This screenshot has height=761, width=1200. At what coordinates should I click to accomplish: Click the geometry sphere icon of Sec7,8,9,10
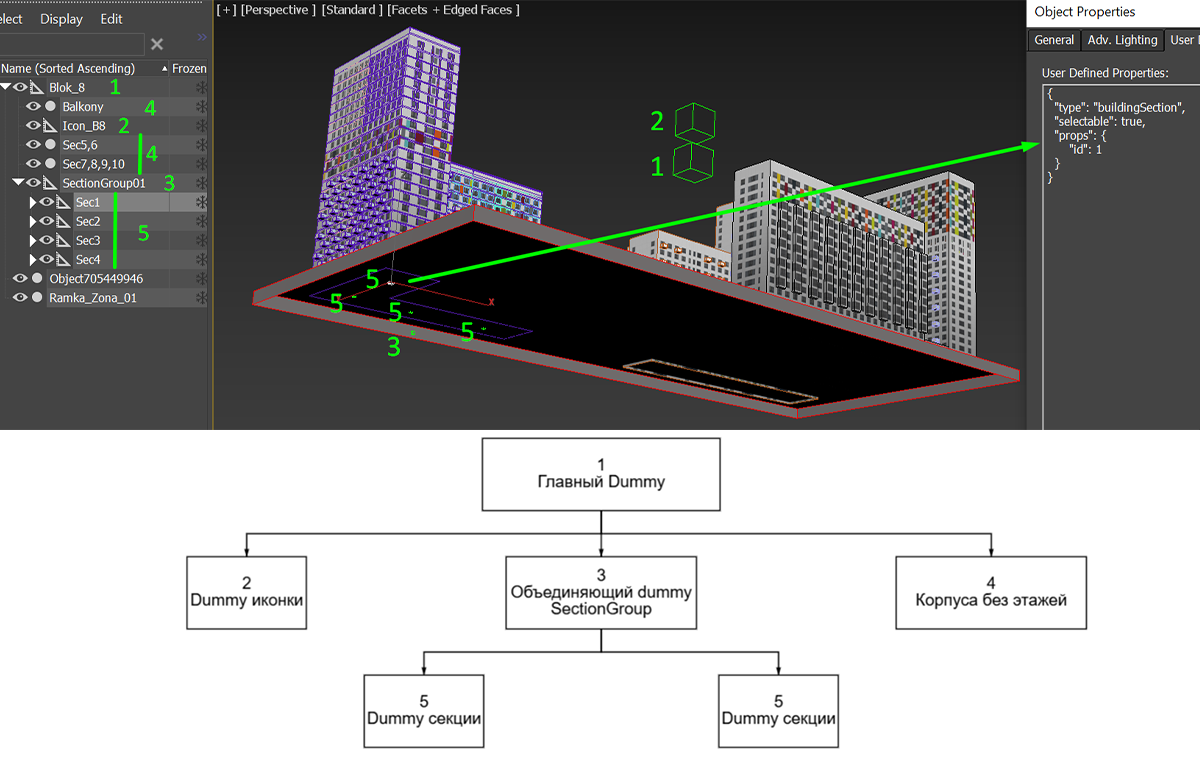(x=50, y=164)
